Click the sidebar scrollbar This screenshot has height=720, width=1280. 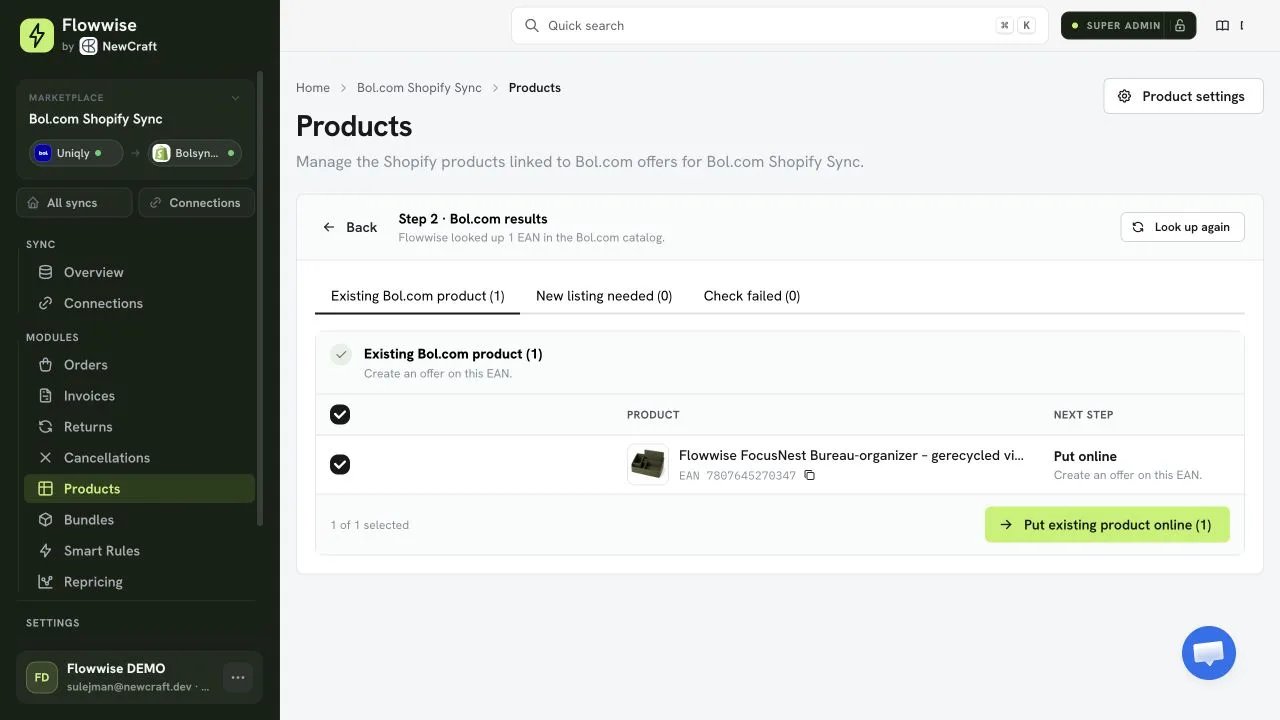point(260,297)
